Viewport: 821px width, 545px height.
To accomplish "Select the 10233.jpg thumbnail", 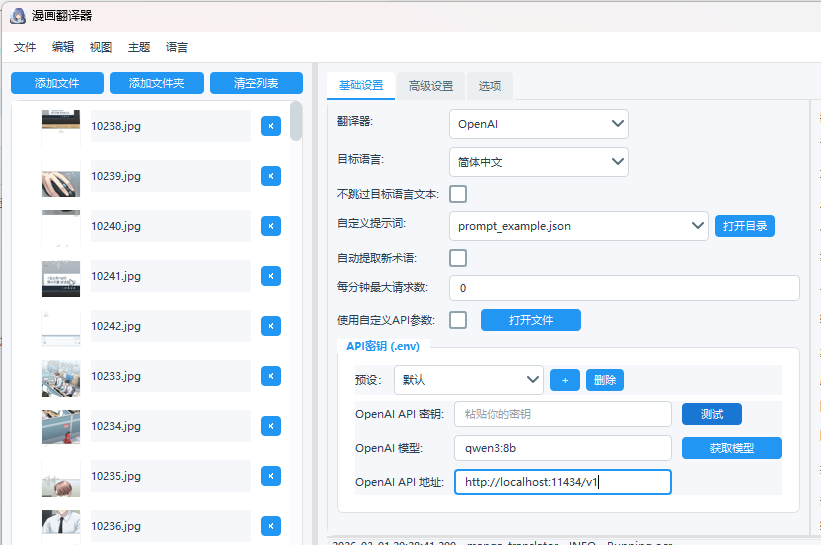I will (61, 379).
